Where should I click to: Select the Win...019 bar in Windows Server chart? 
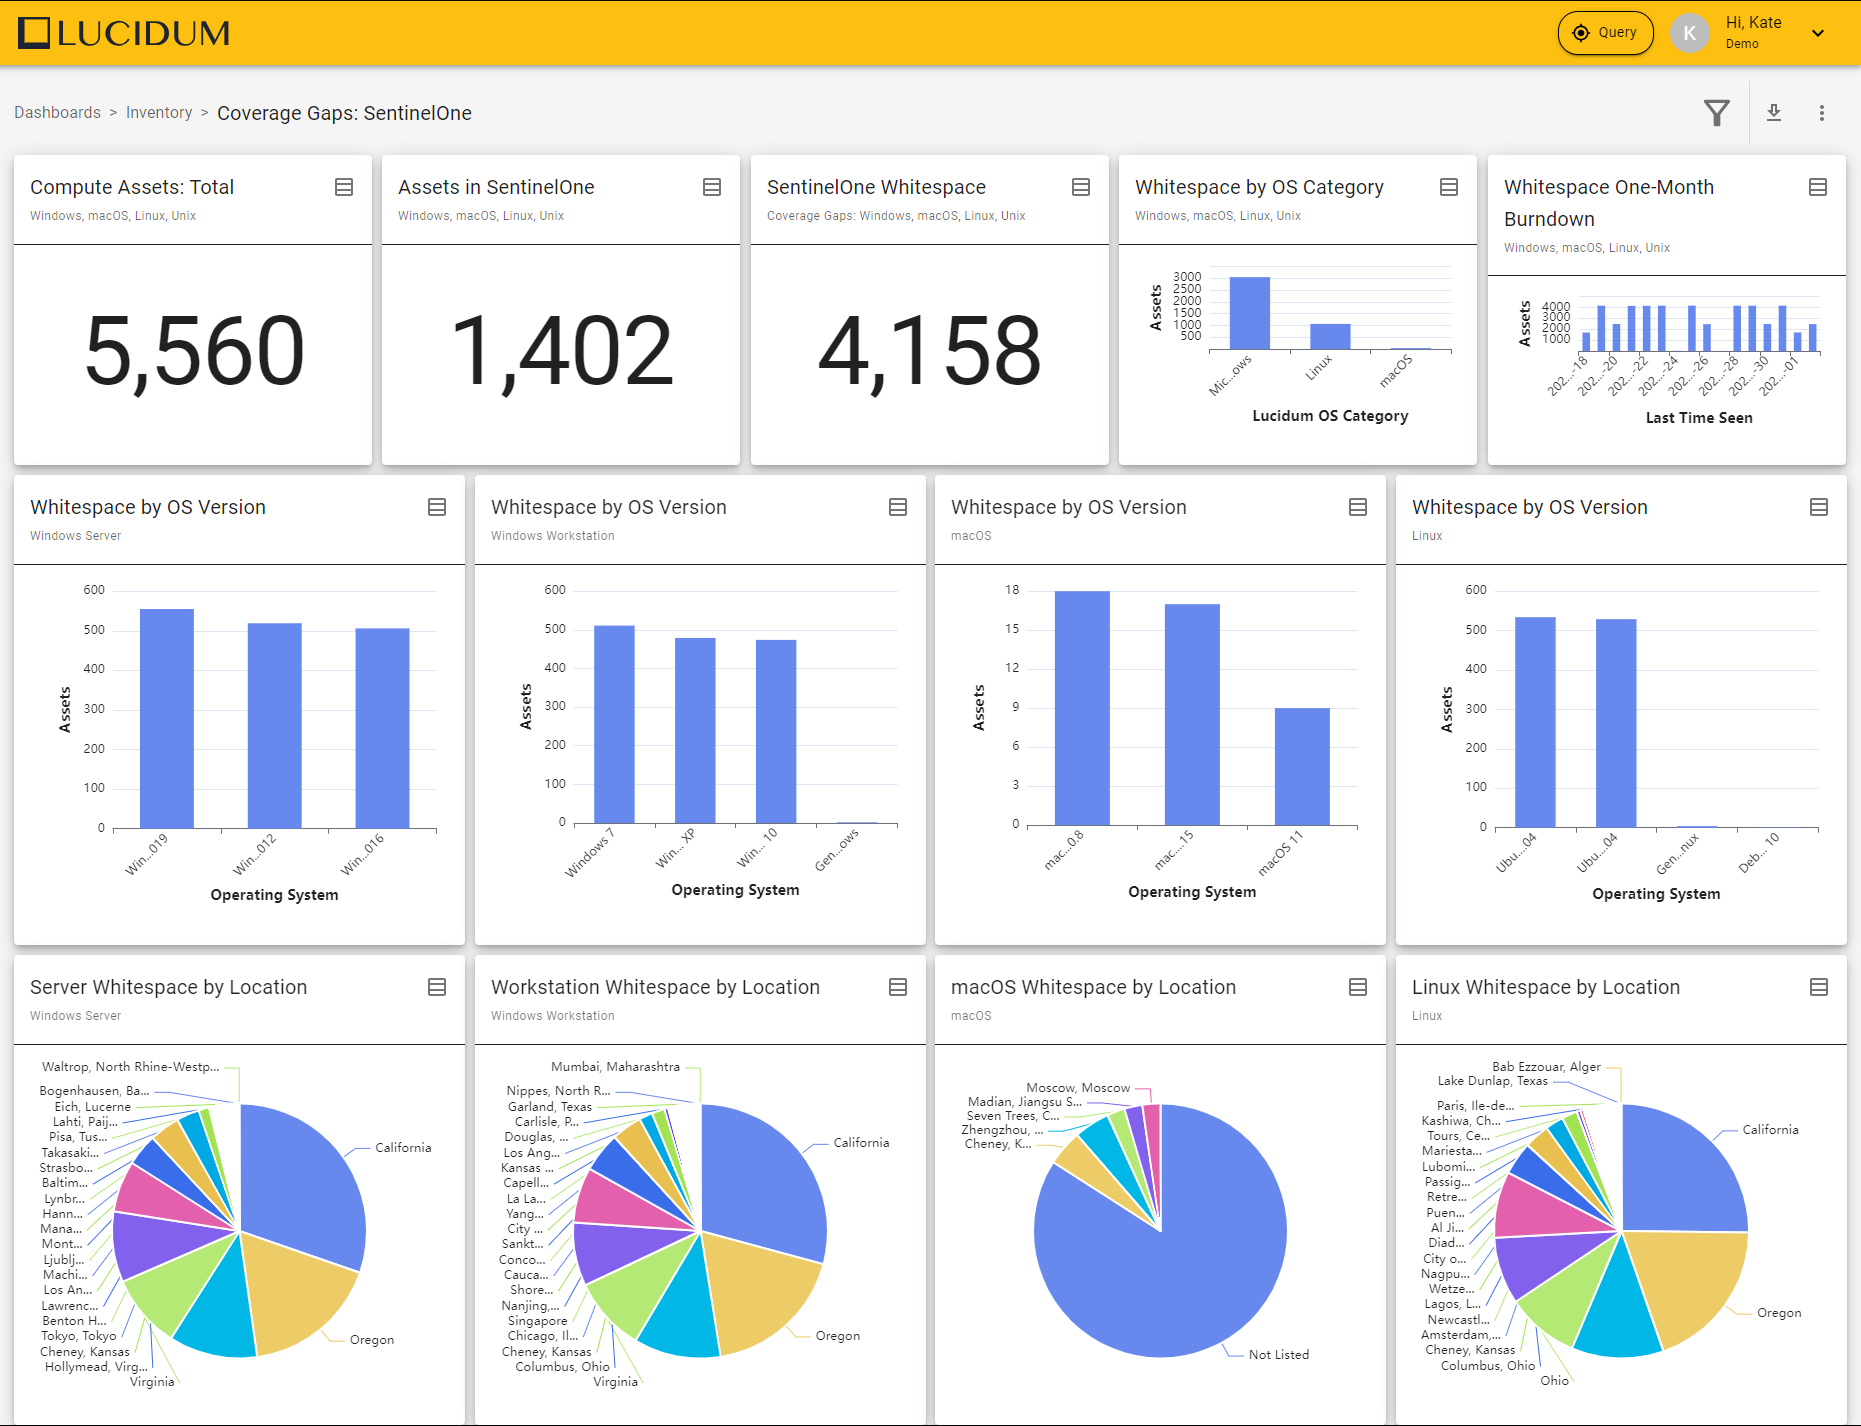(x=167, y=718)
